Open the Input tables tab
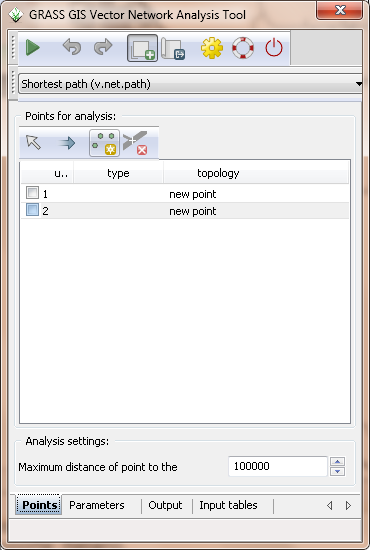370x550 pixels. pos(228,505)
